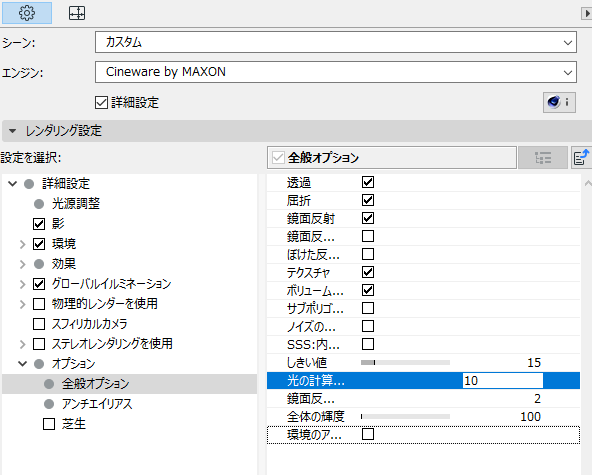592x475 pixels.
Task: Click the panel flyout arrow at top right
Action: click(586, 14)
